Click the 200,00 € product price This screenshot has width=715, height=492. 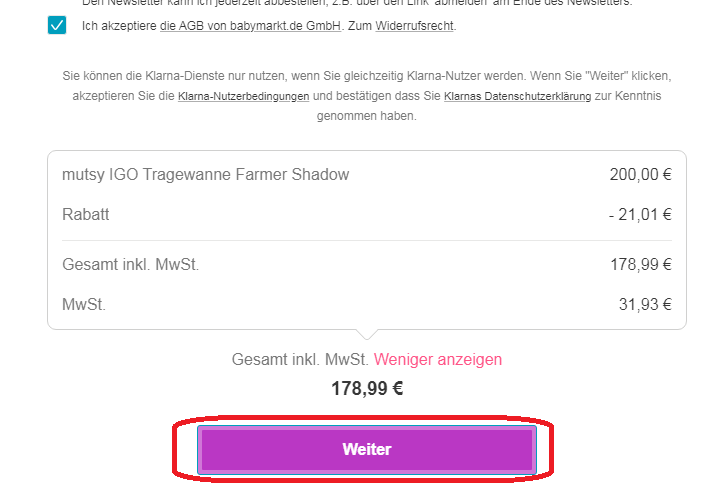[x=640, y=175]
